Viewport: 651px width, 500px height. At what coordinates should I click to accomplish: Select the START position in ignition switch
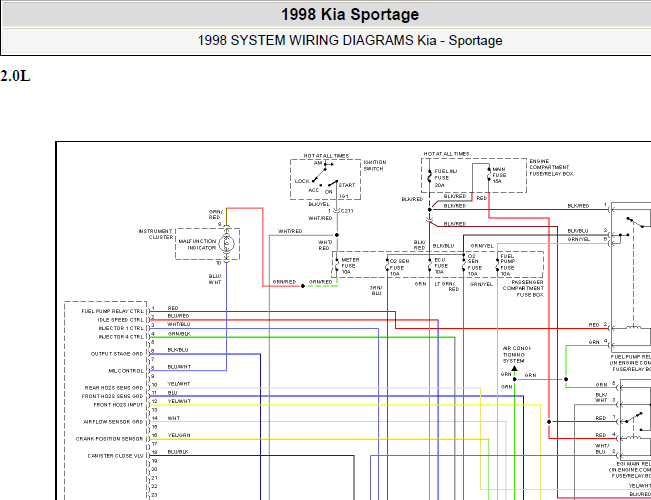(x=347, y=185)
